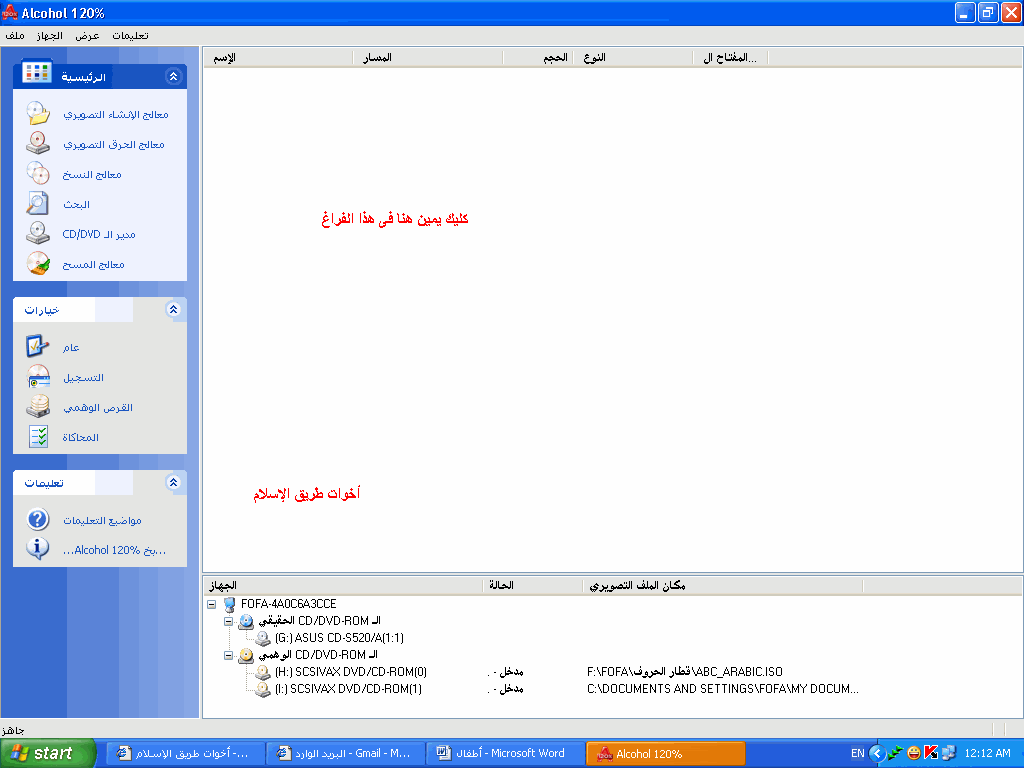Click the معالج الإنشاء التصويري link
This screenshot has height=768, width=1024.
point(116,114)
